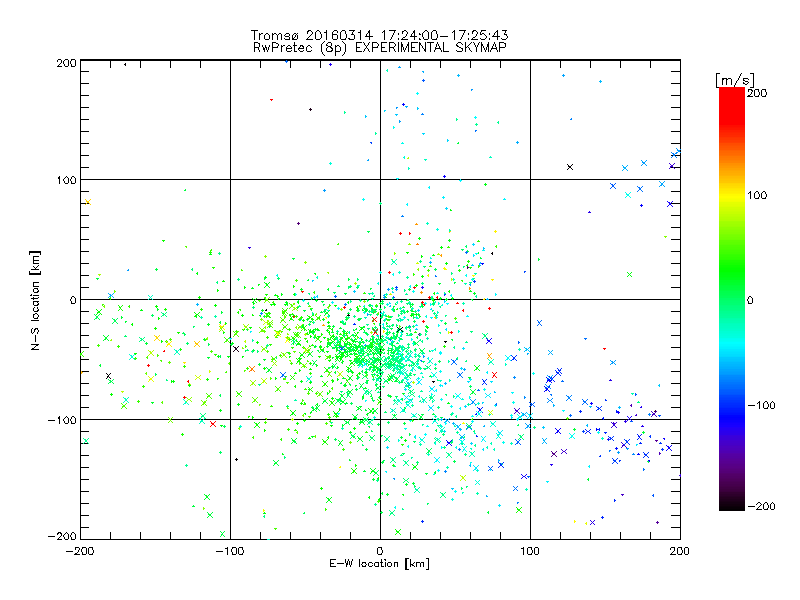
Task: Select the 'E-W location [km]' axis label
Action: pyautogui.click(x=380, y=564)
